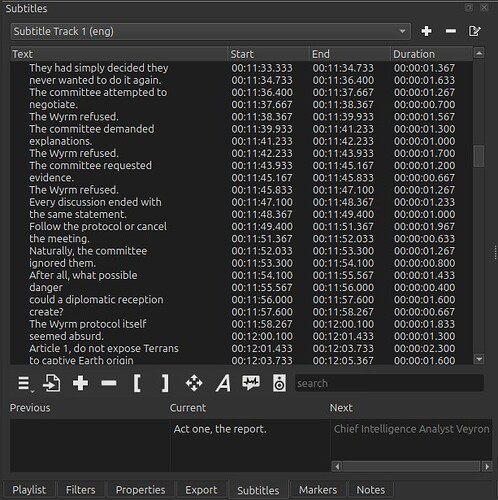
Task: Click the subtitle search field
Action: [389, 383]
